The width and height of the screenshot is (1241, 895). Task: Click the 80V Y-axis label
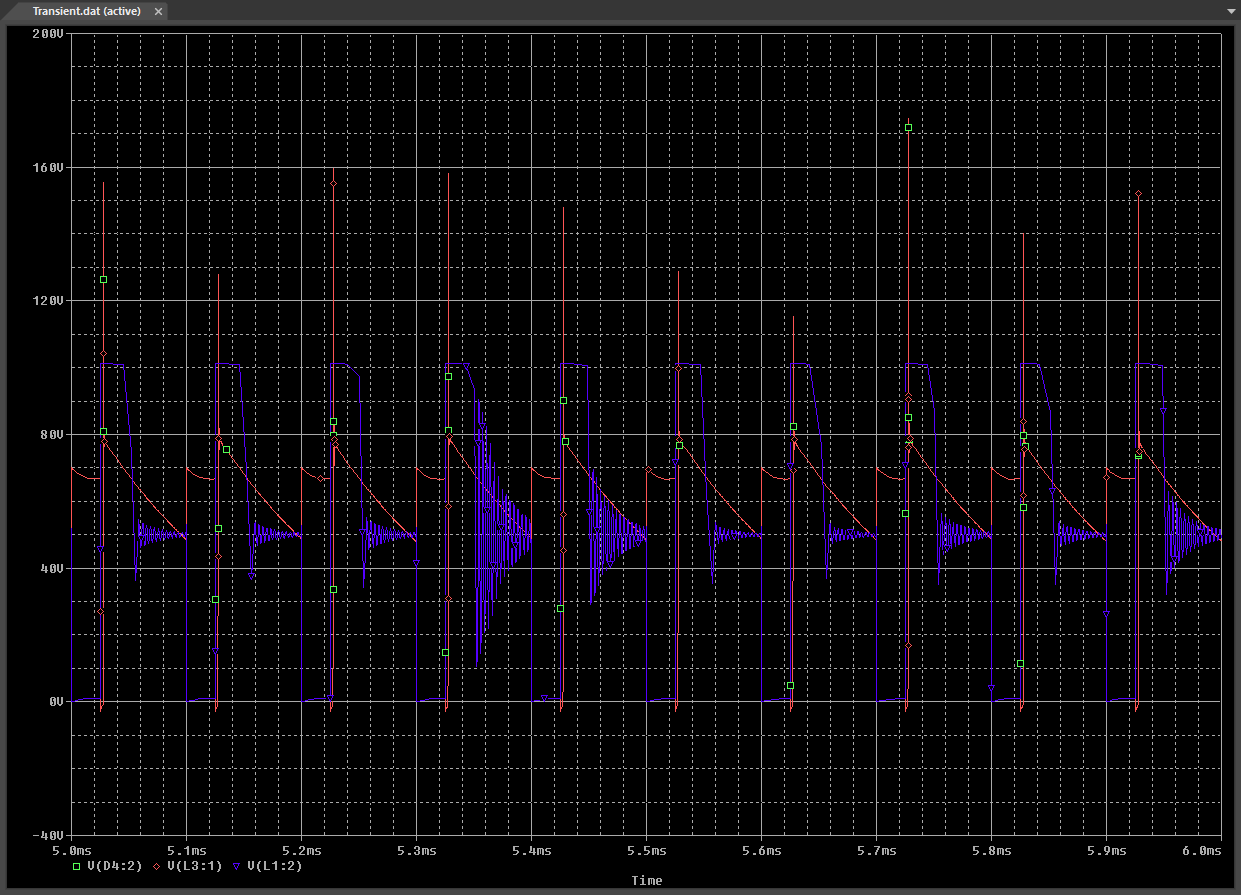tap(52, 434)
